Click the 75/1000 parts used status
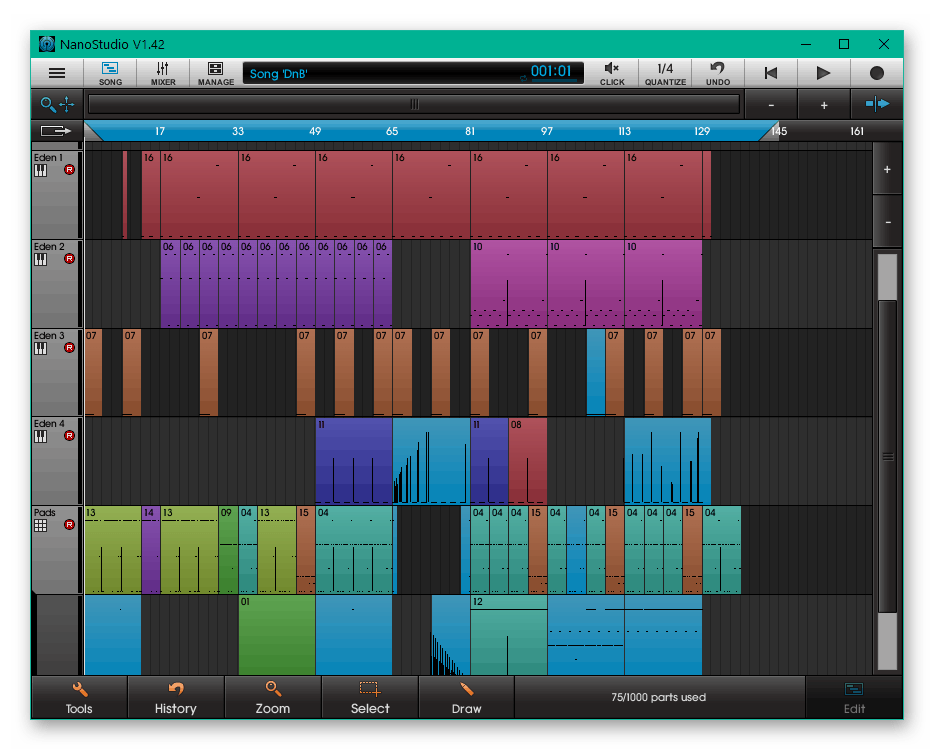Viewport: 934px width, 750px height. point(659,697)
